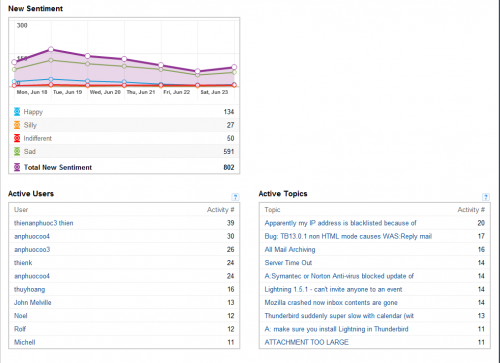Open Mozilla crashed now inbox contents topic

coord(331,303)
